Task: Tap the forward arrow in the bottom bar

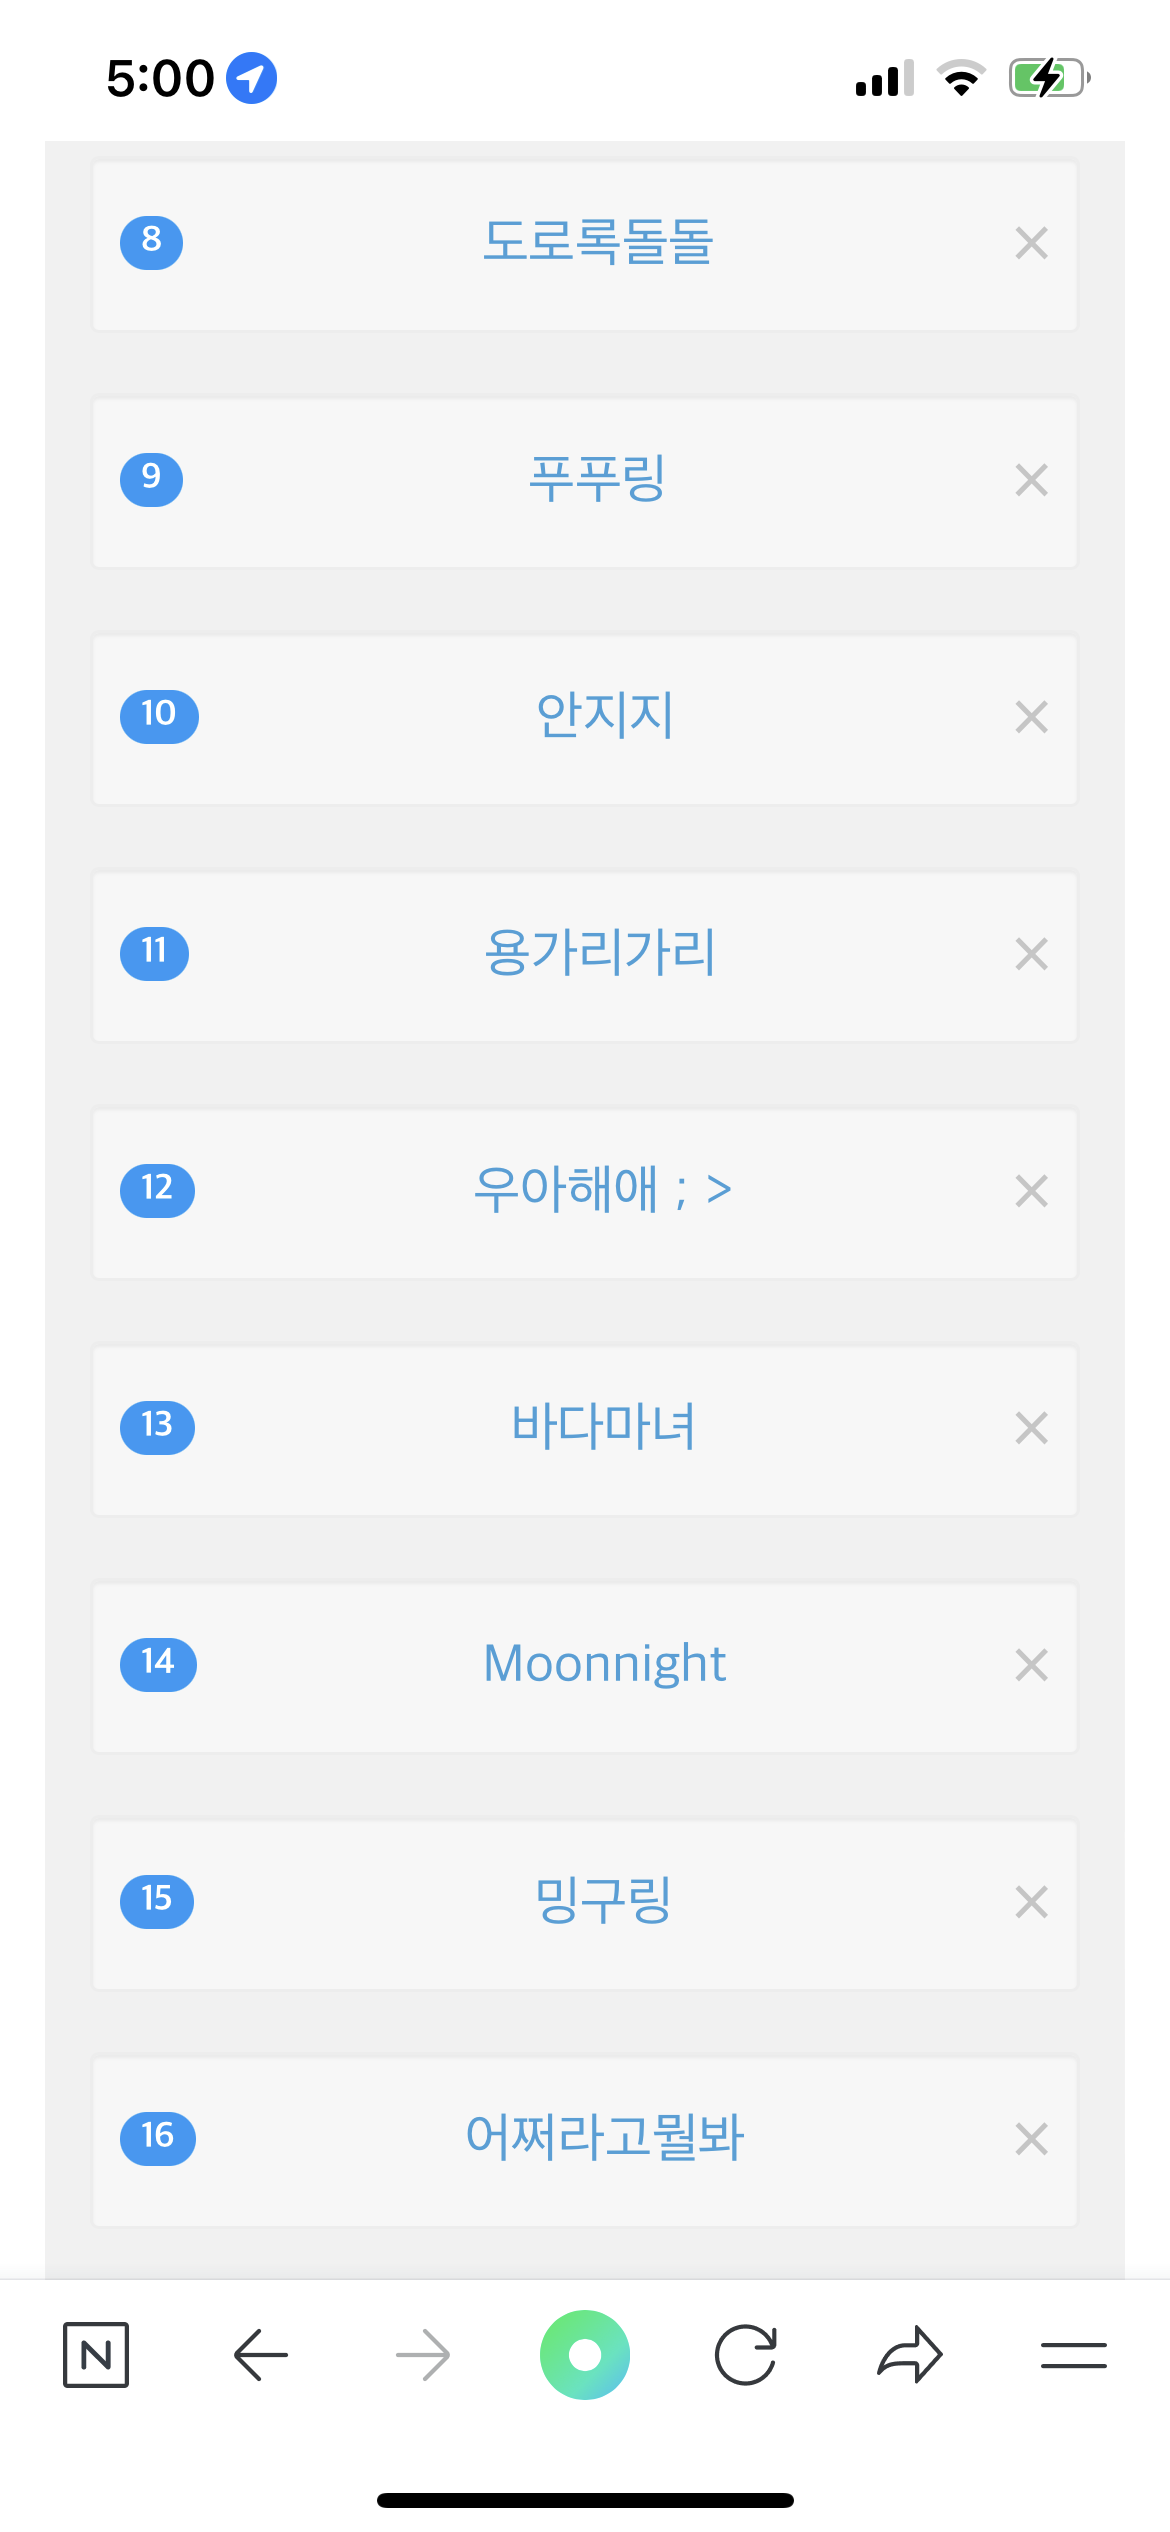Action: [x=423, y=2355]
